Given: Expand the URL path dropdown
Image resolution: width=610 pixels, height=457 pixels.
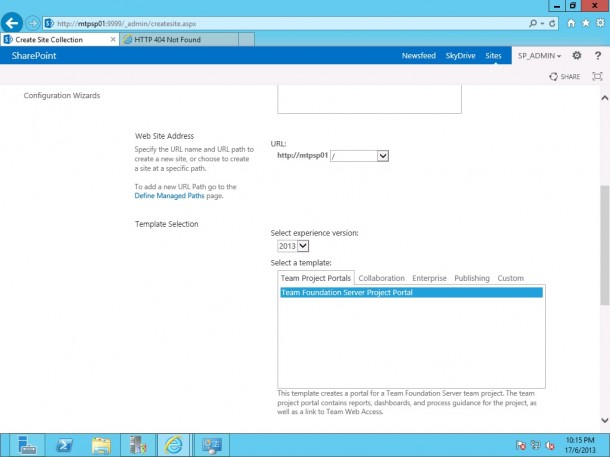Looking at the screenshot, I should pyautogui.click(x=383, y=156).
